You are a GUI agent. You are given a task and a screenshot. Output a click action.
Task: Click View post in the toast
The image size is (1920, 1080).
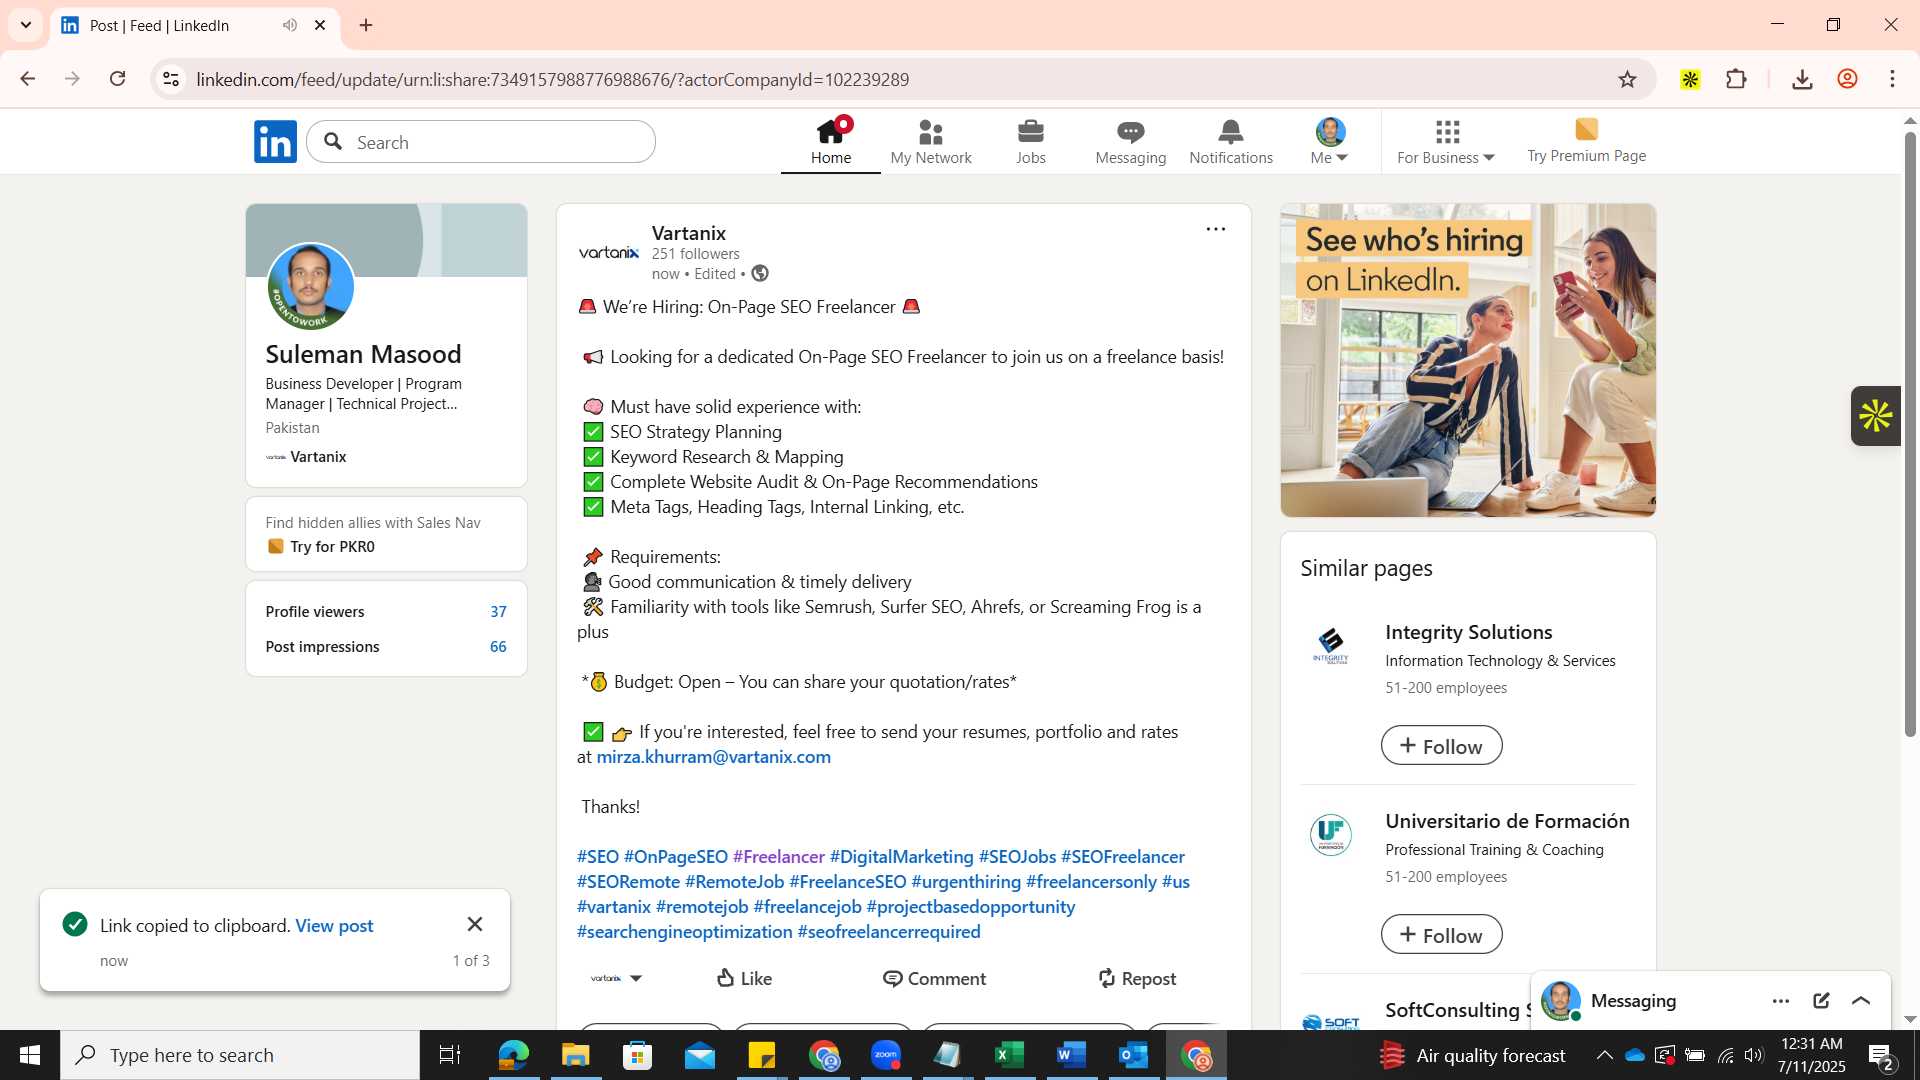[334, 926]
